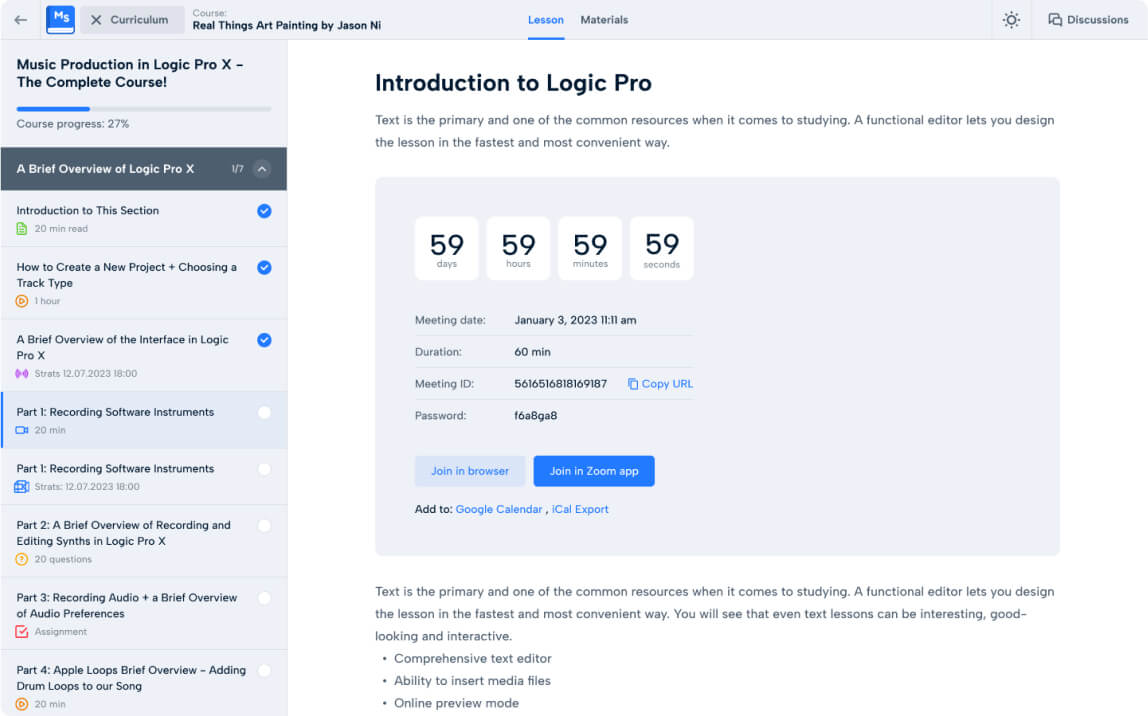Switch to the Materials tab
Image resolution: width=1148 pixels, height=716 pixels.
(x=604, y=20)
